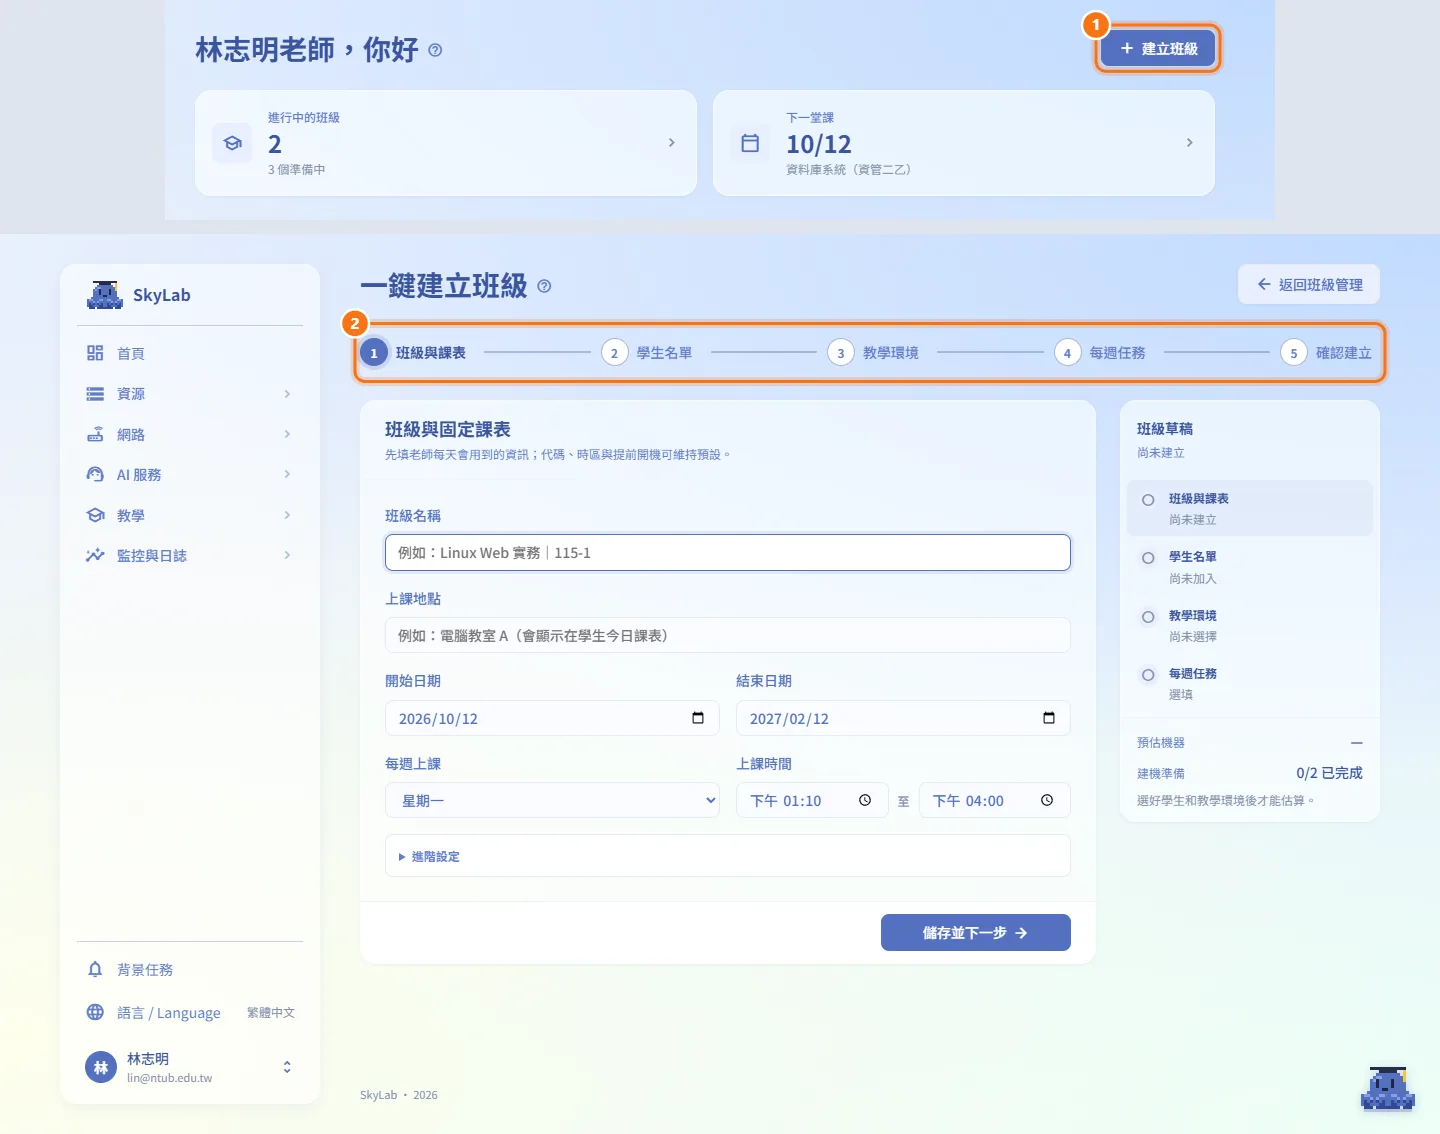Expand the 網路 menu chevron
This screenshot has height=1134, width=1440.
point(287,434)
